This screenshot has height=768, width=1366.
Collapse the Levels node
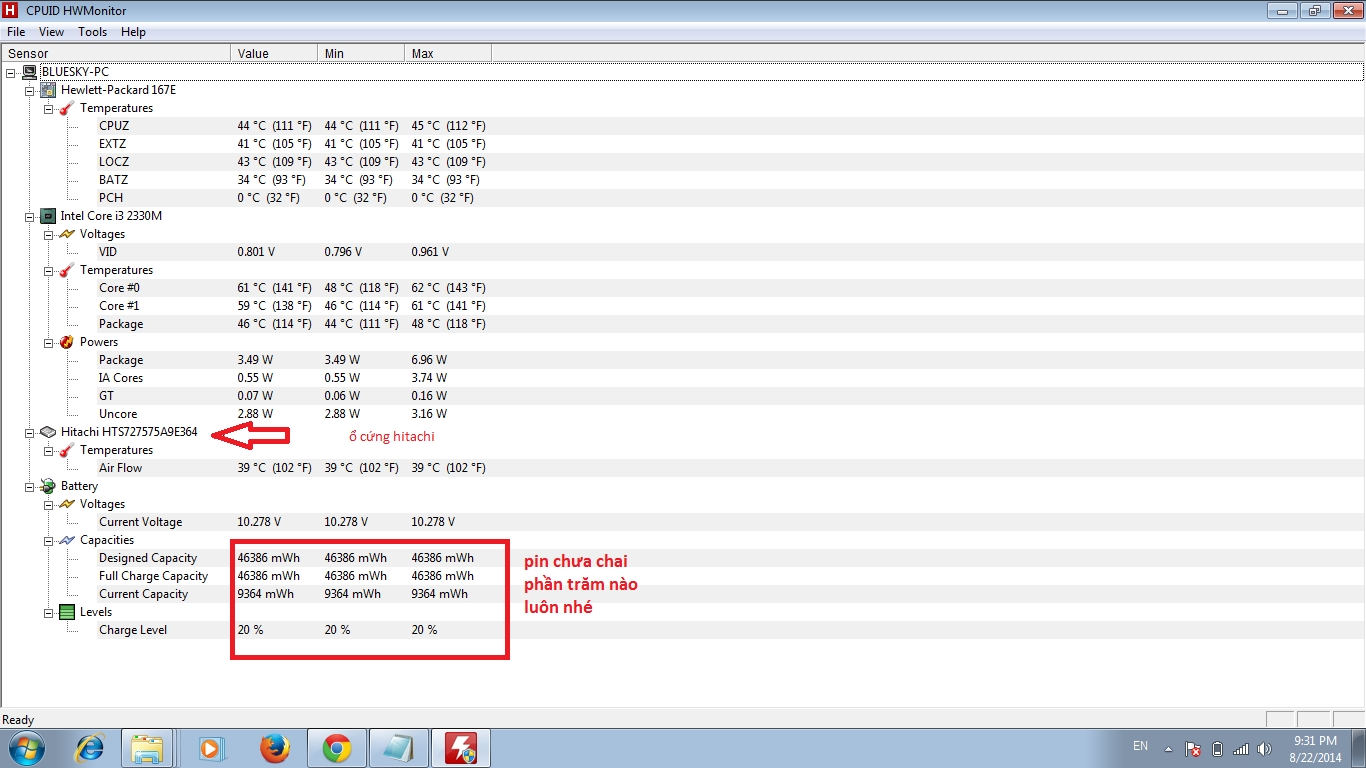pyautogui.click(x=48, y=612)
